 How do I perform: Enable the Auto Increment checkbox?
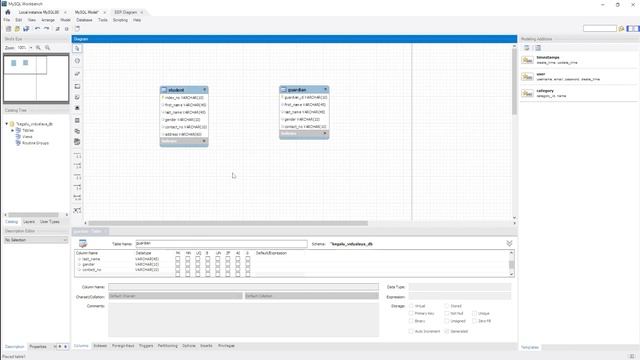[411, 331]
